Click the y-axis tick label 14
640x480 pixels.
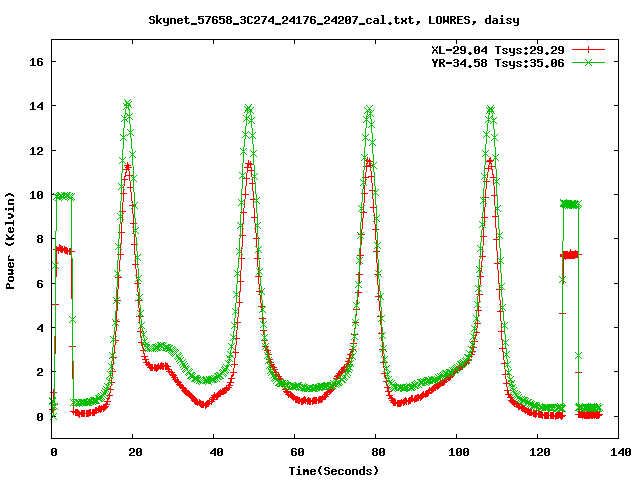36,106
